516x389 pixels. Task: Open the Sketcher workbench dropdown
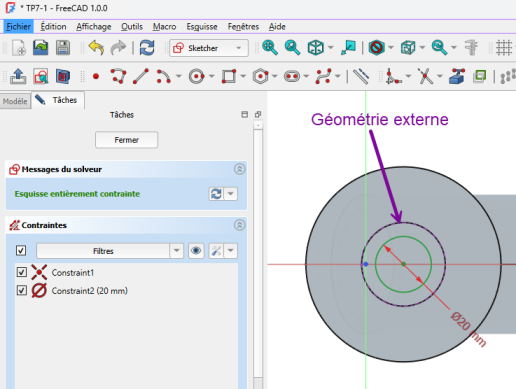click(x=209, y=48)
